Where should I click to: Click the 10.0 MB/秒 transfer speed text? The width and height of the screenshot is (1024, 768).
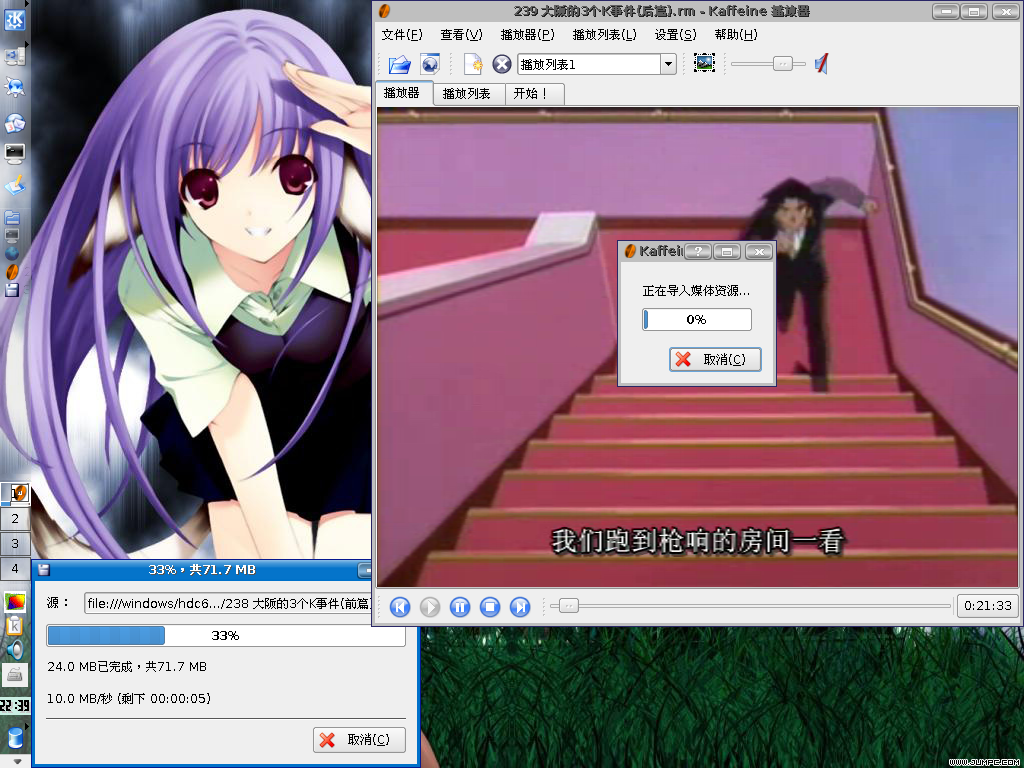coord(129,699)
